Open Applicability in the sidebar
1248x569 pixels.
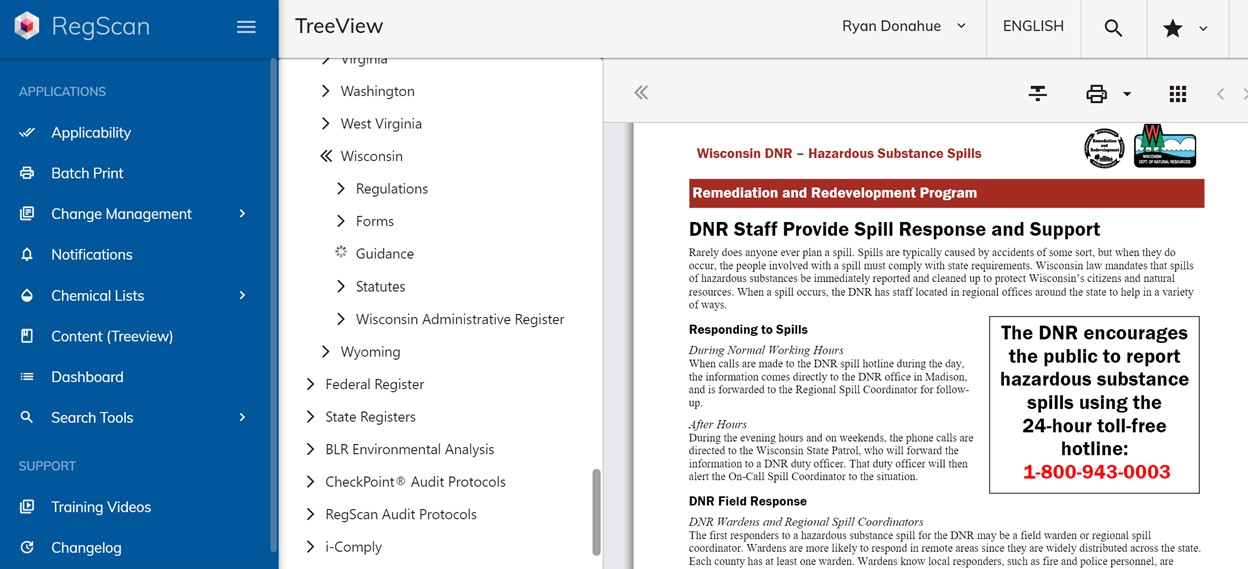click(91, 133)
